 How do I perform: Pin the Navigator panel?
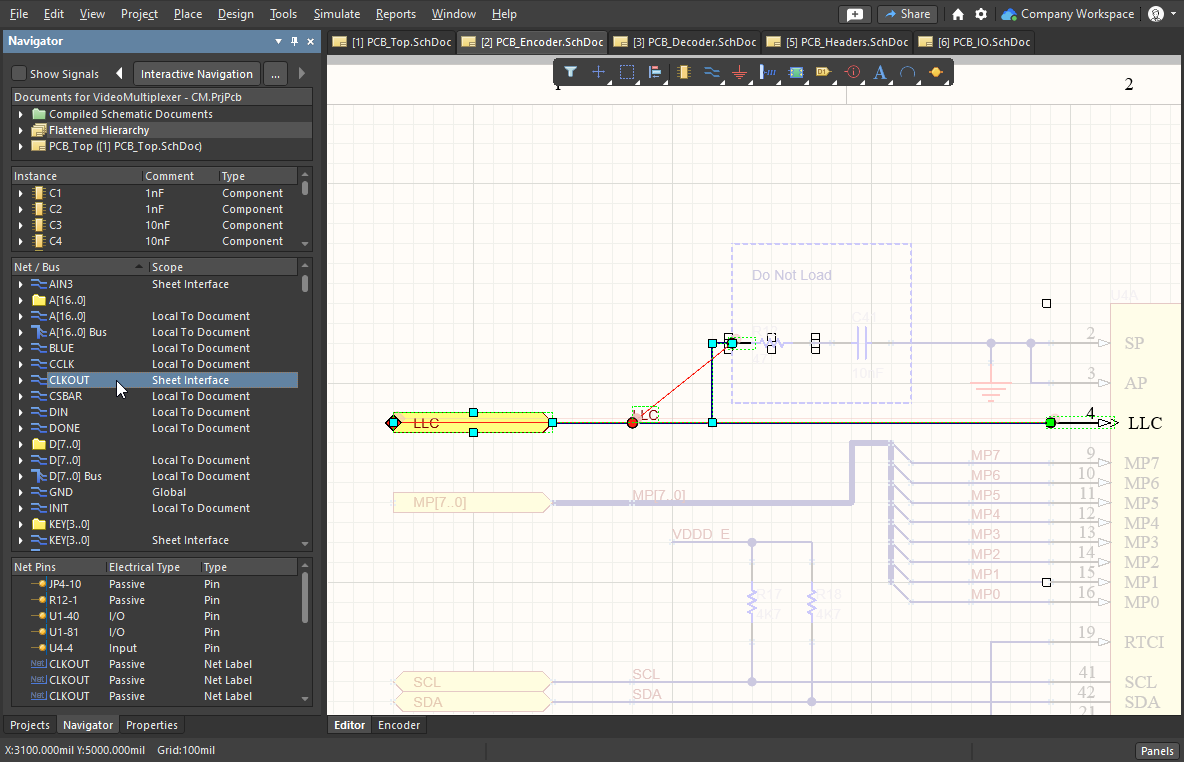294,42
